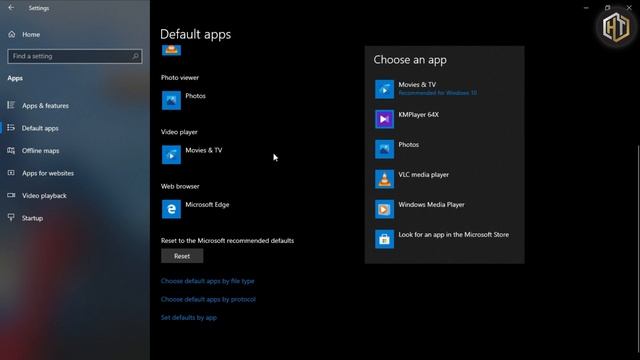Close the Settings window
The width and height of the screenshot is (640, 360).
[x=629, y=8]
